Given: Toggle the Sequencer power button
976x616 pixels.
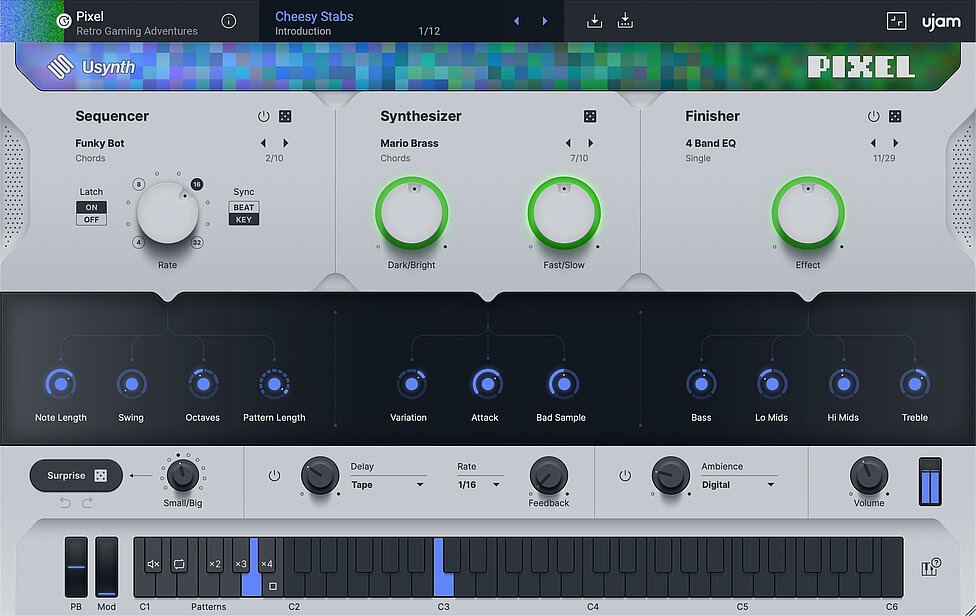Looking at the screenshot, I should [x=264, y=117].
